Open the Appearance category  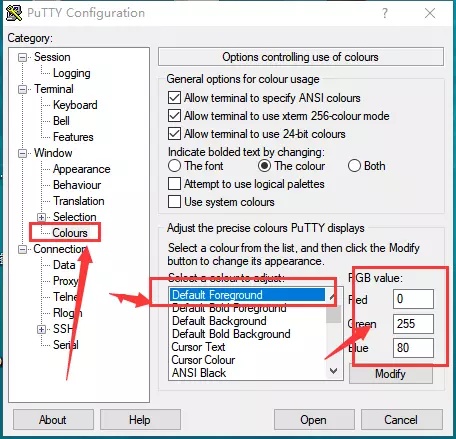[82, 169]
